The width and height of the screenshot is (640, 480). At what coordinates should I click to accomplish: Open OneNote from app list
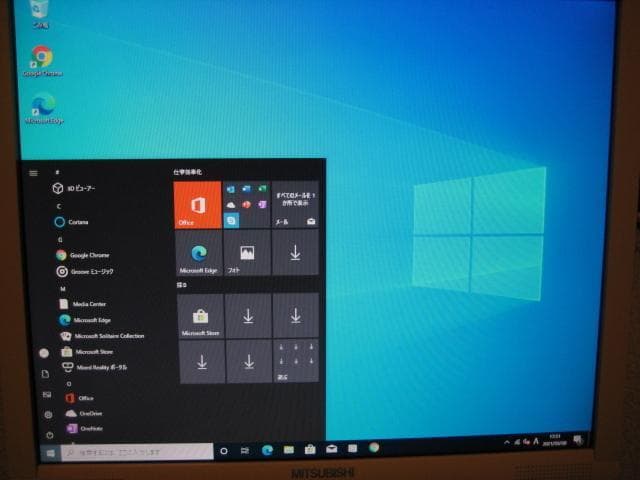[x=84, y=429]
